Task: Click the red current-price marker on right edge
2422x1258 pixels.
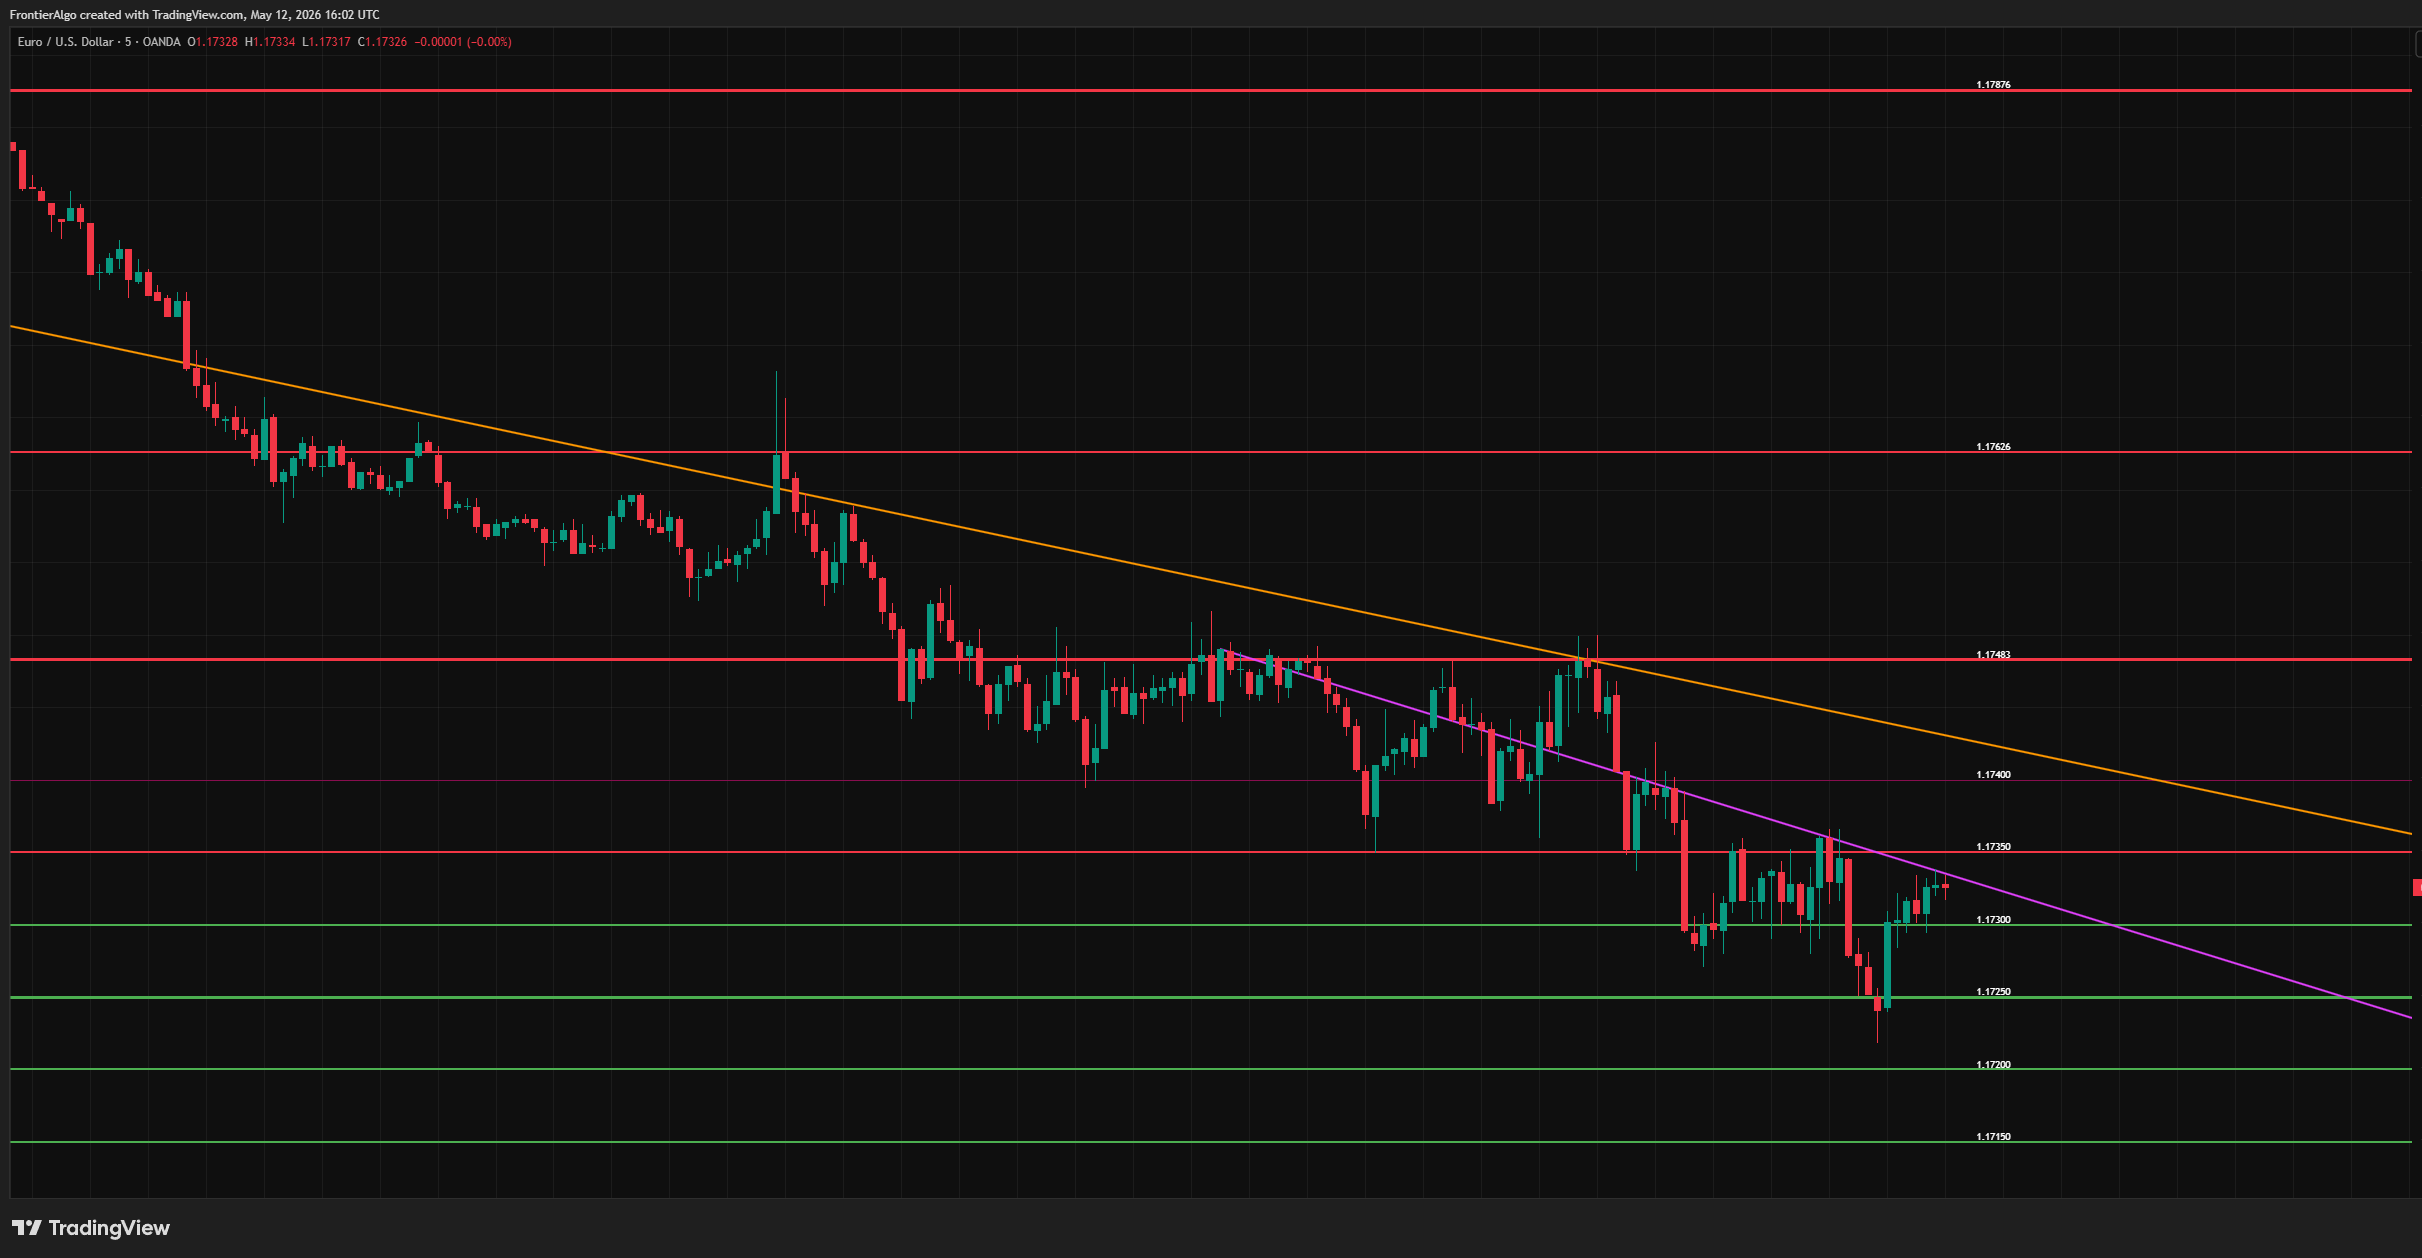Action: (2417, 887)
